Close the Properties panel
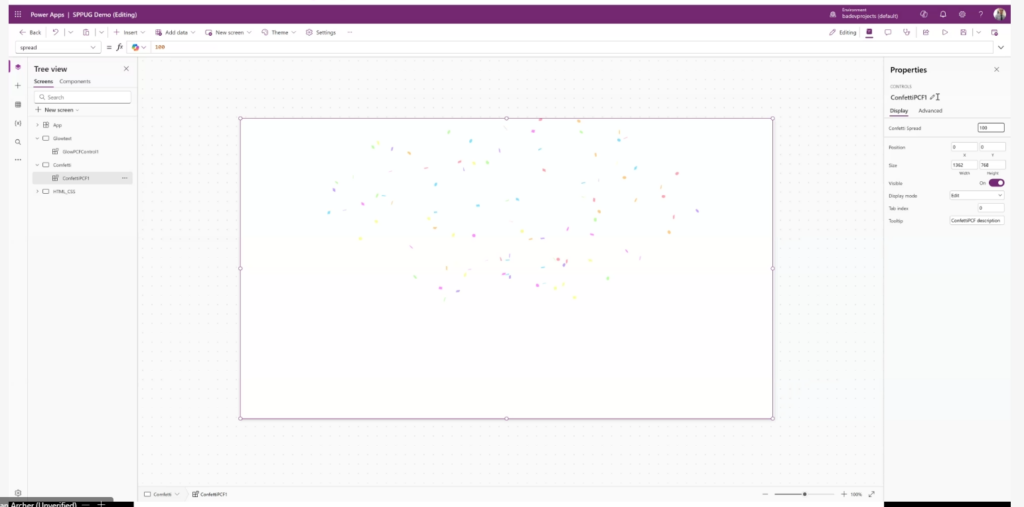1024x507 pixels. 997,69
